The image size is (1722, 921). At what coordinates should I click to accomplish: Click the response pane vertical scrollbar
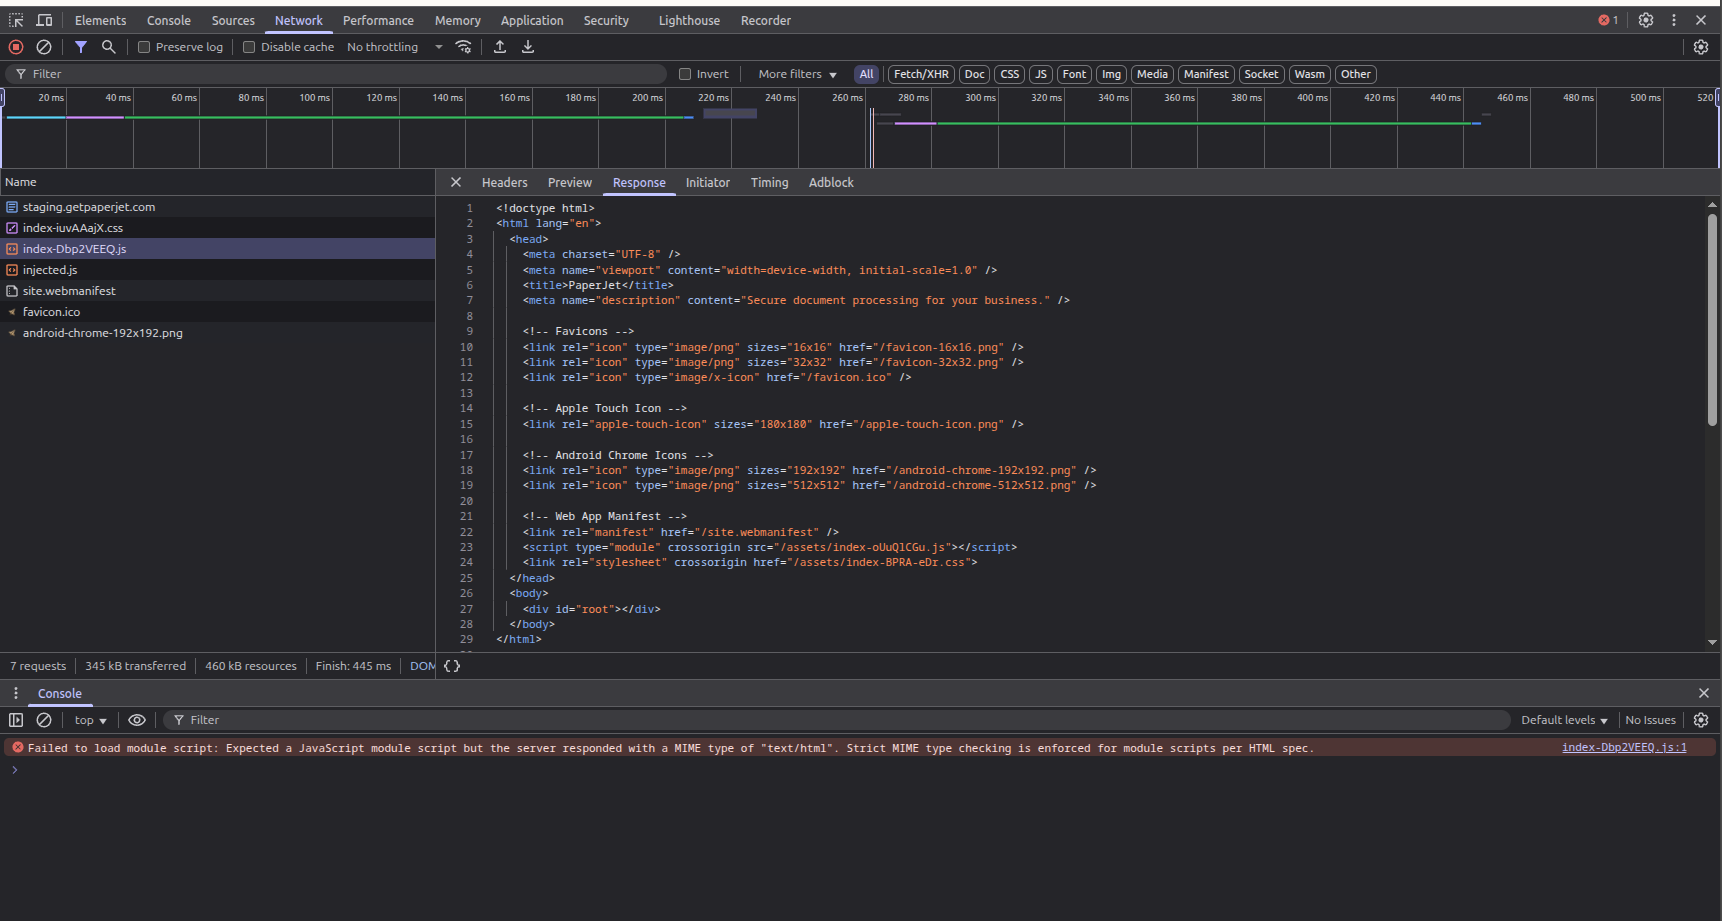coord(1712,320)
